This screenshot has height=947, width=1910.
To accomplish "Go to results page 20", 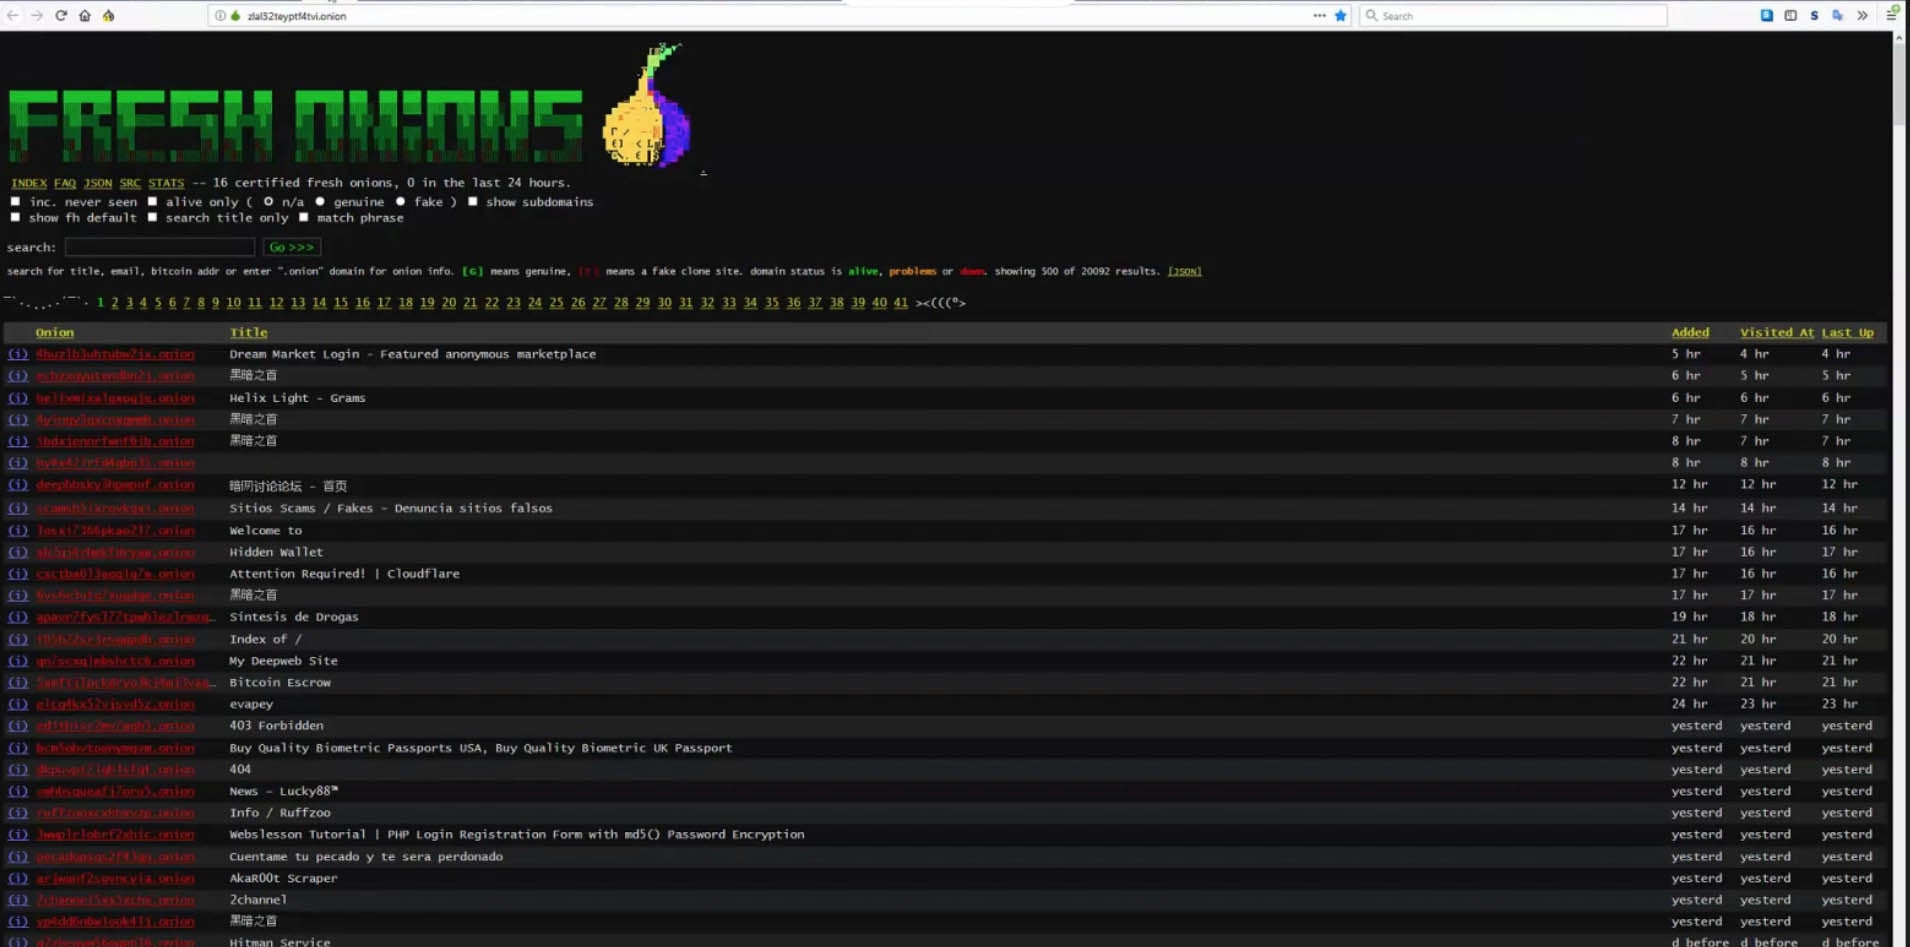I will pos(449,303).
